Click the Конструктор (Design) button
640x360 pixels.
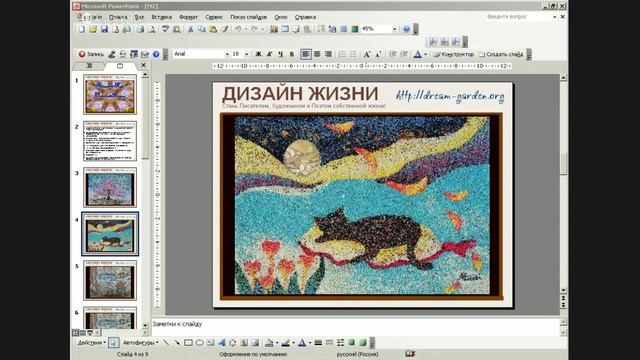coord(453,54)
